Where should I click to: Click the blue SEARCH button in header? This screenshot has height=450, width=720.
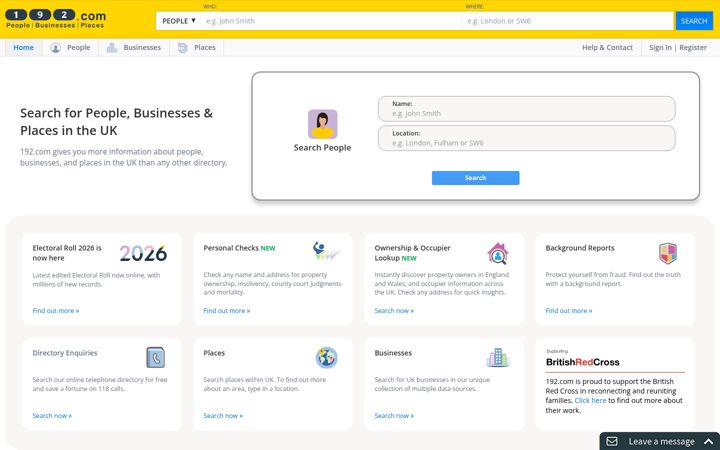(694, 21)
